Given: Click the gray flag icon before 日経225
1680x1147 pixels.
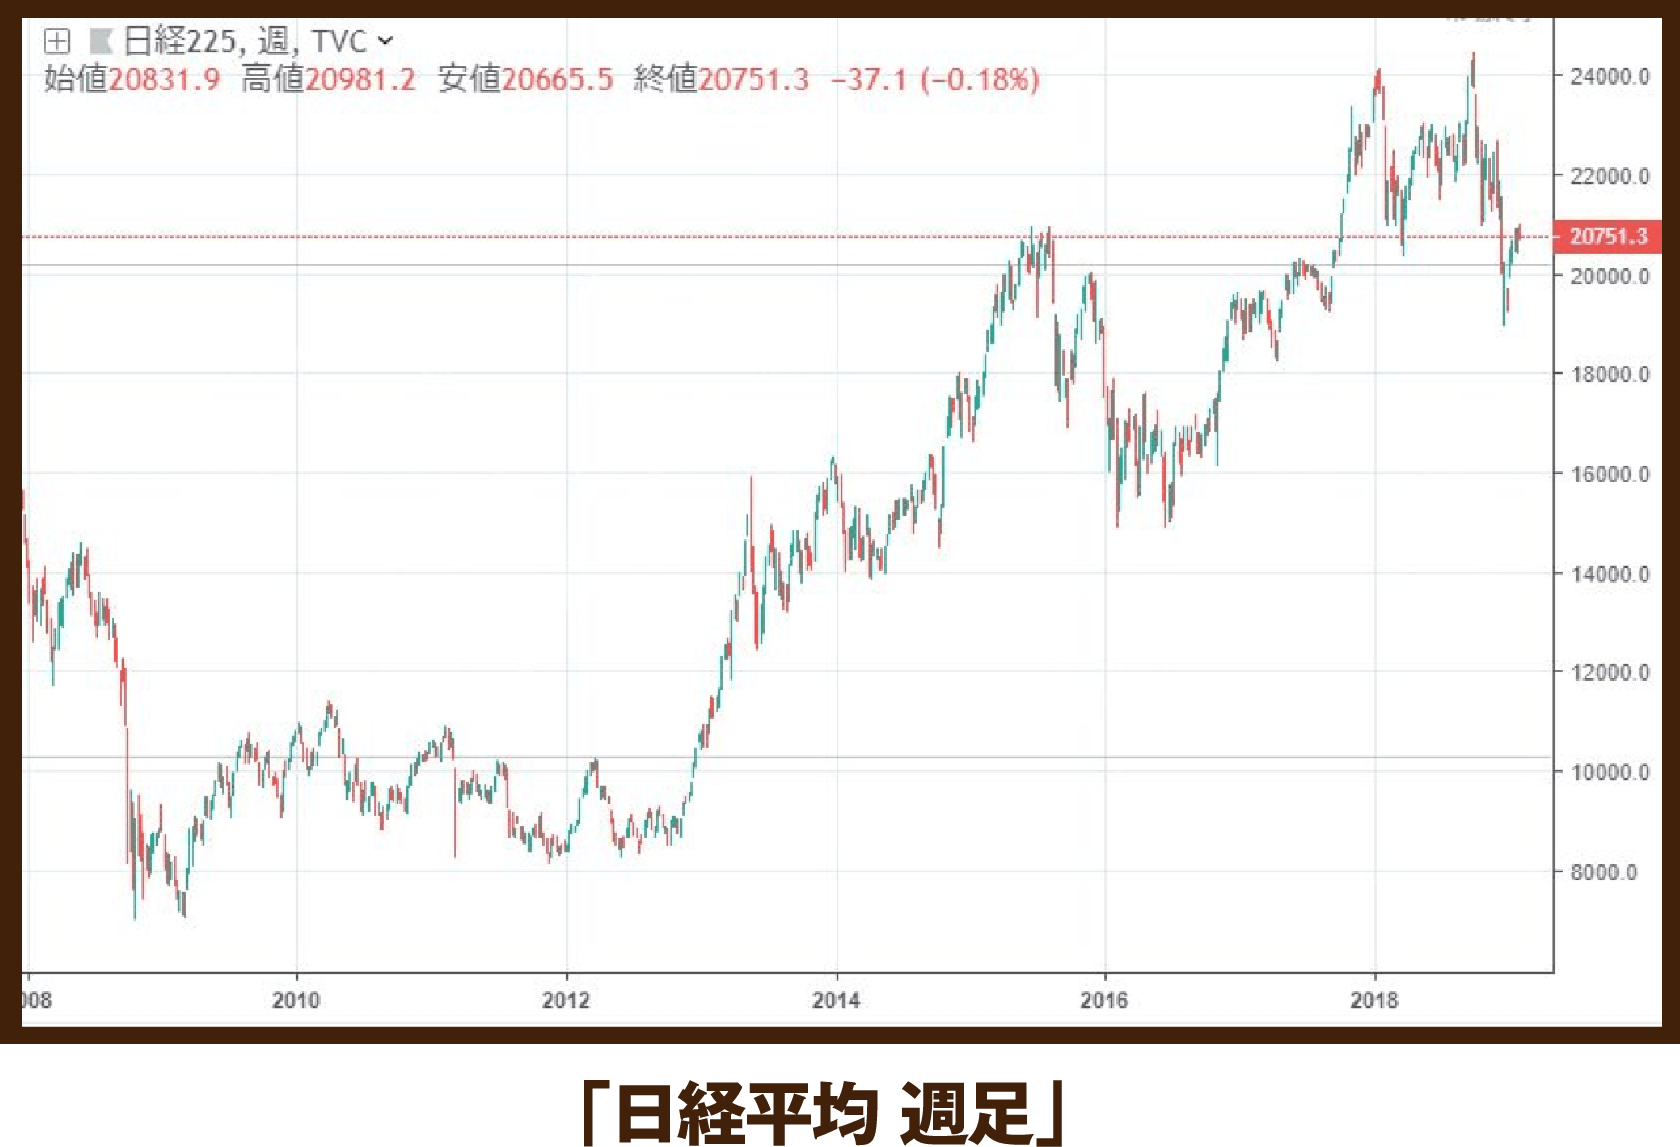Looking at the screenshot, I should pos(101,41).
